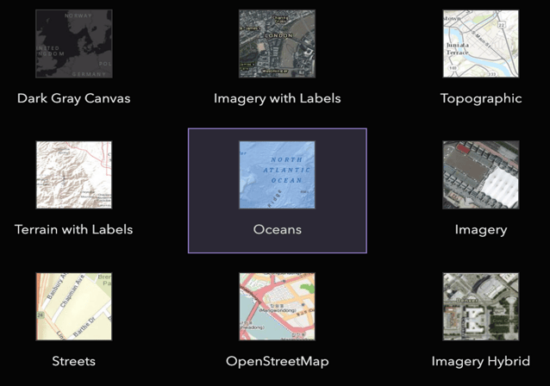Choose the Imagery basemap thumbnail
The height and width of the screenshot is (386, 550).
pos(481,175)
